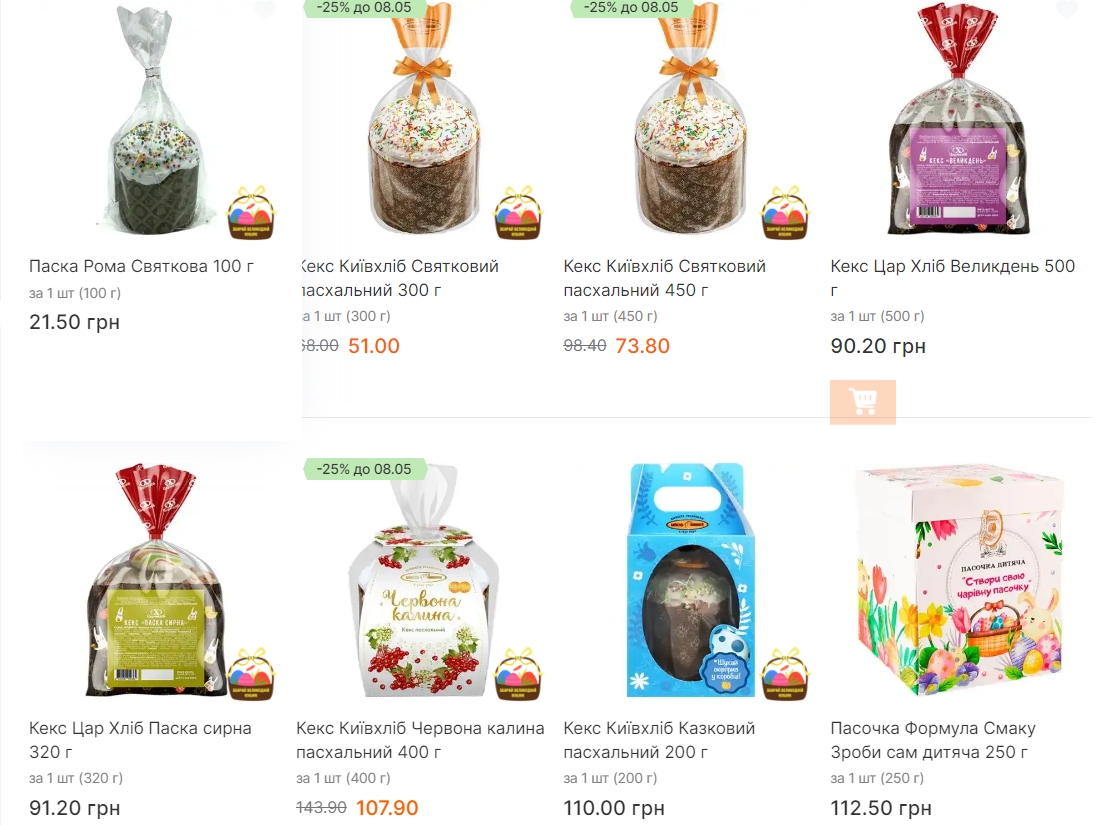Open Кекс Київхліб Святковий пасхальний 300 г link
This screenshot has height=825, width=1106.
(400, 279)
